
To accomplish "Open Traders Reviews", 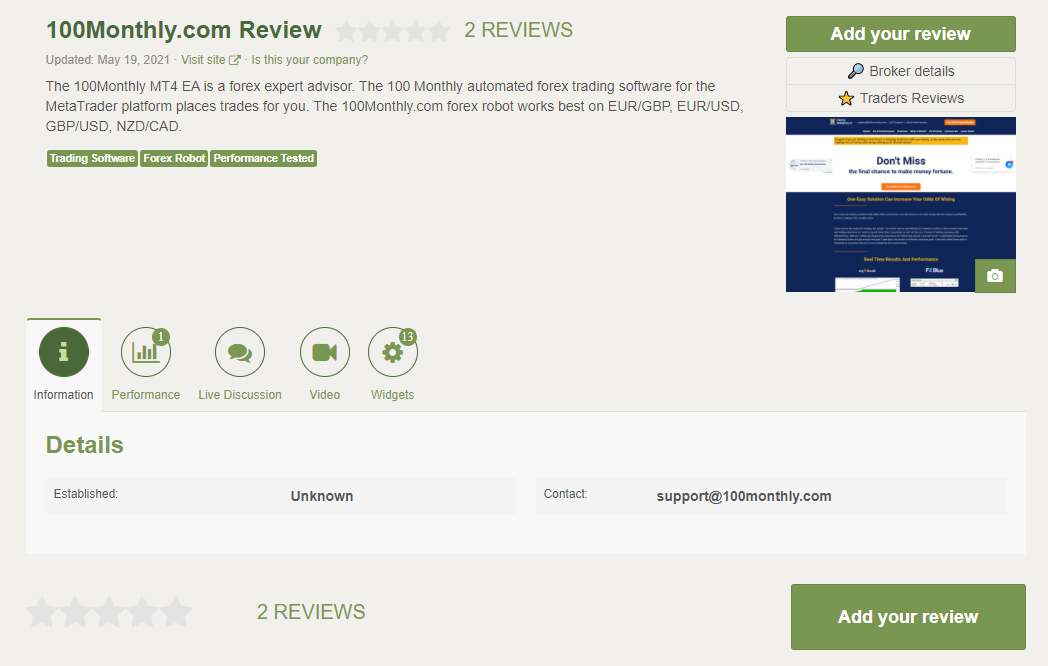I will coord(900,98).
